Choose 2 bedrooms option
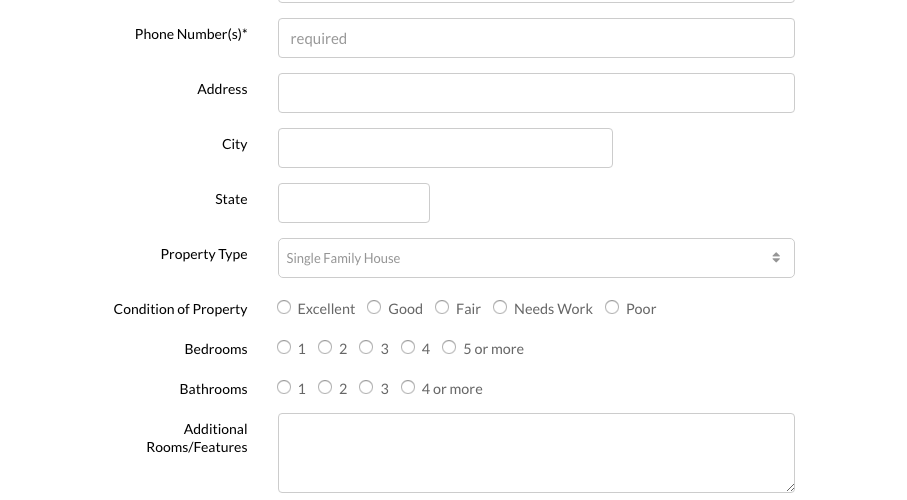 [325, 348]
